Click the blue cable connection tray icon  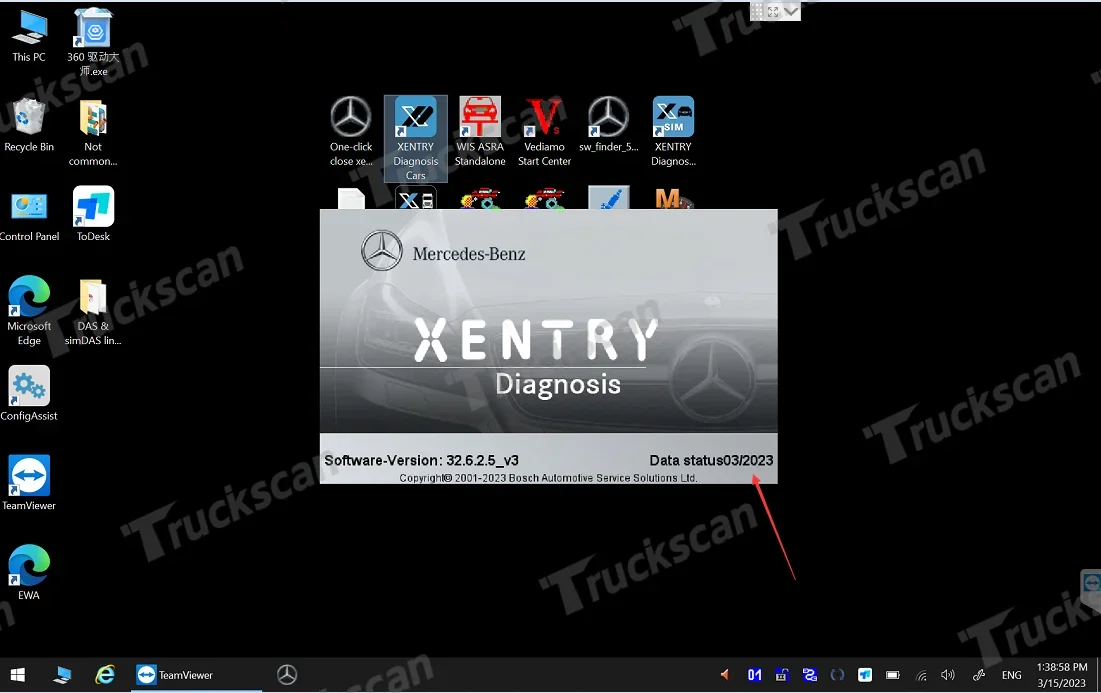[x=810, y=675]
